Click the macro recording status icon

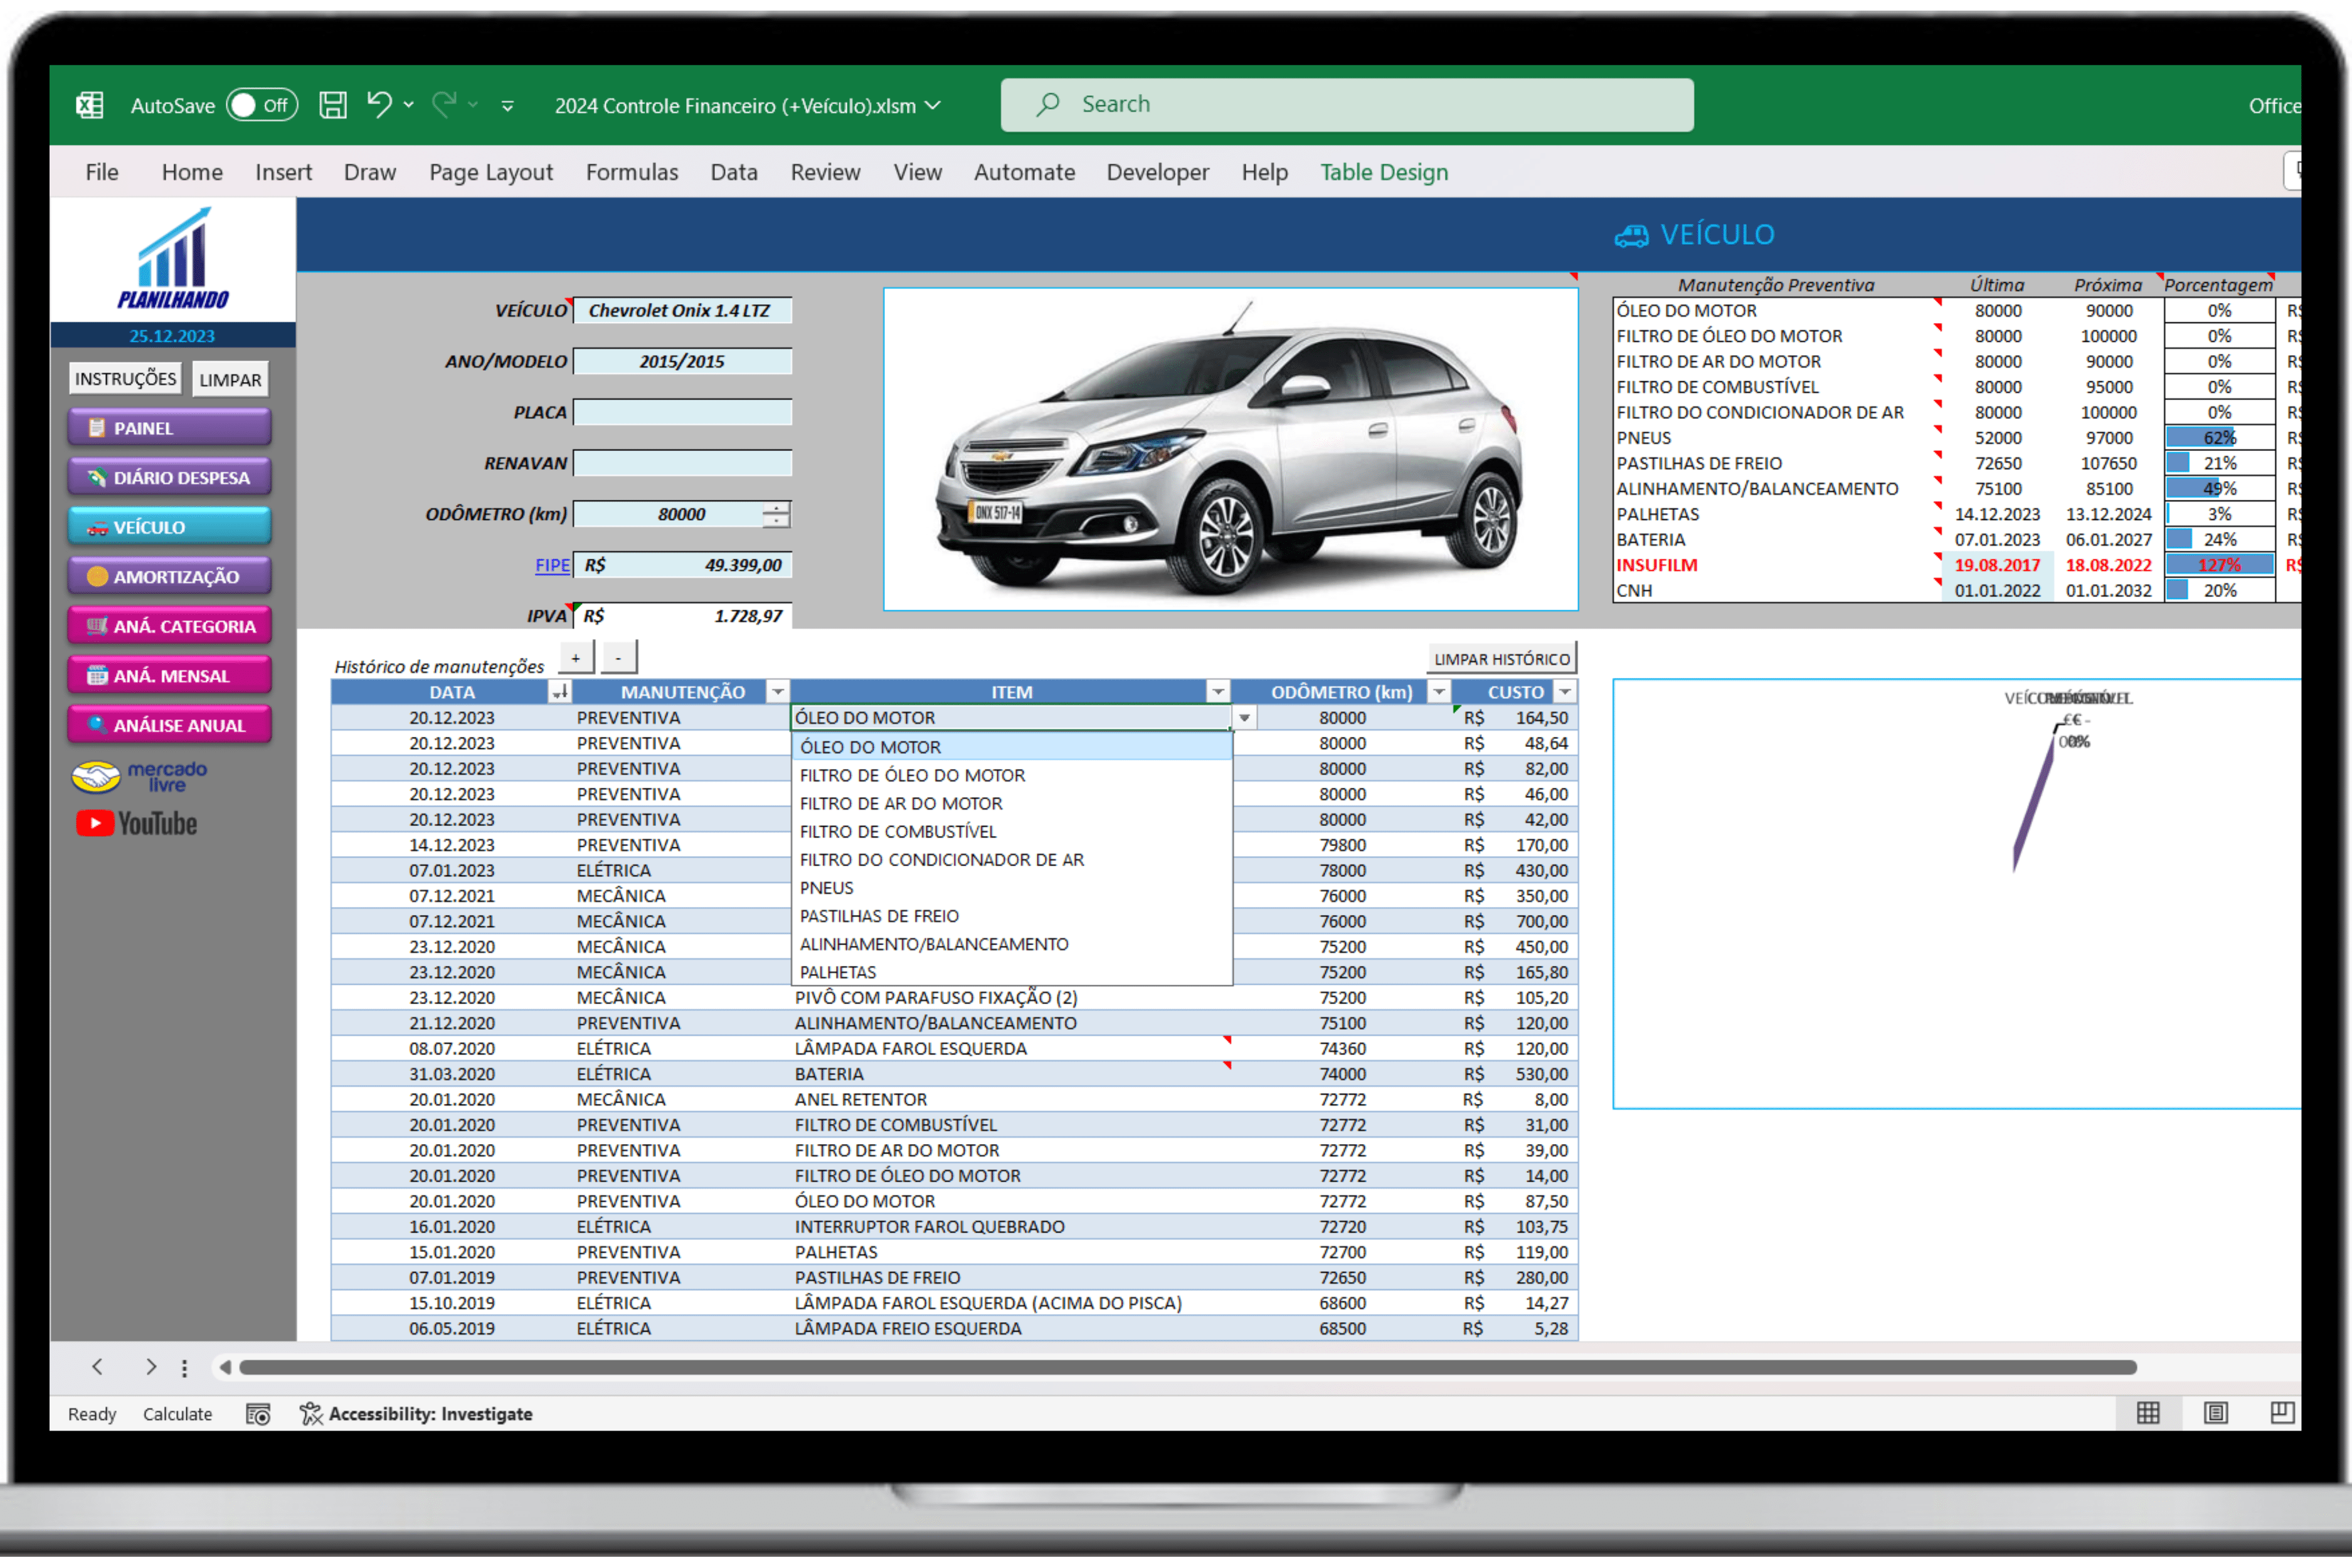(x=258, y=1414)
